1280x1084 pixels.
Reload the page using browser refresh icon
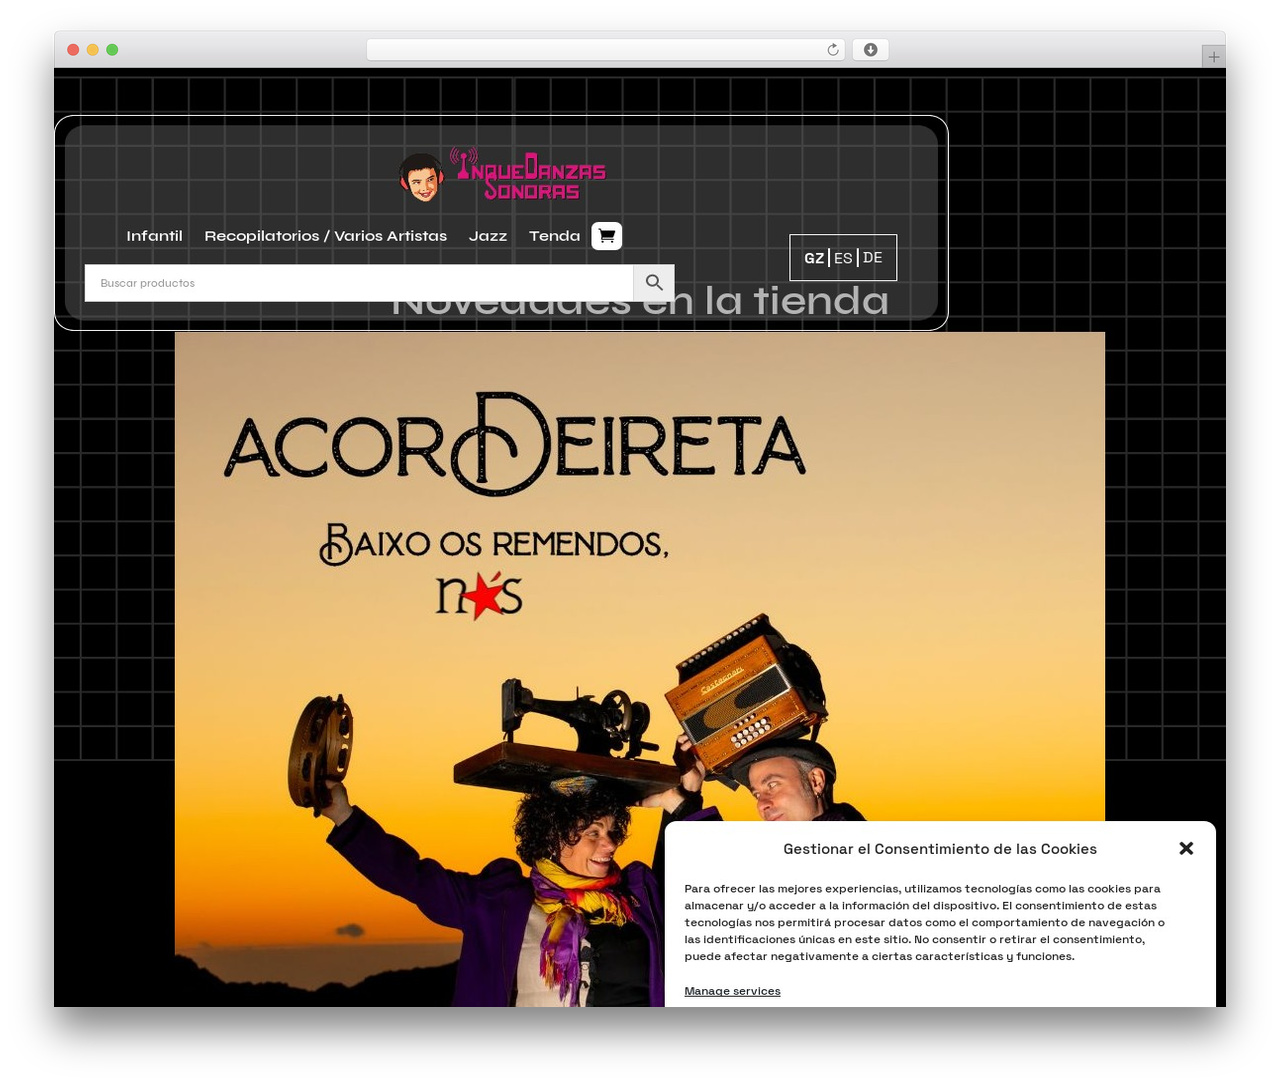pos(833,50)
